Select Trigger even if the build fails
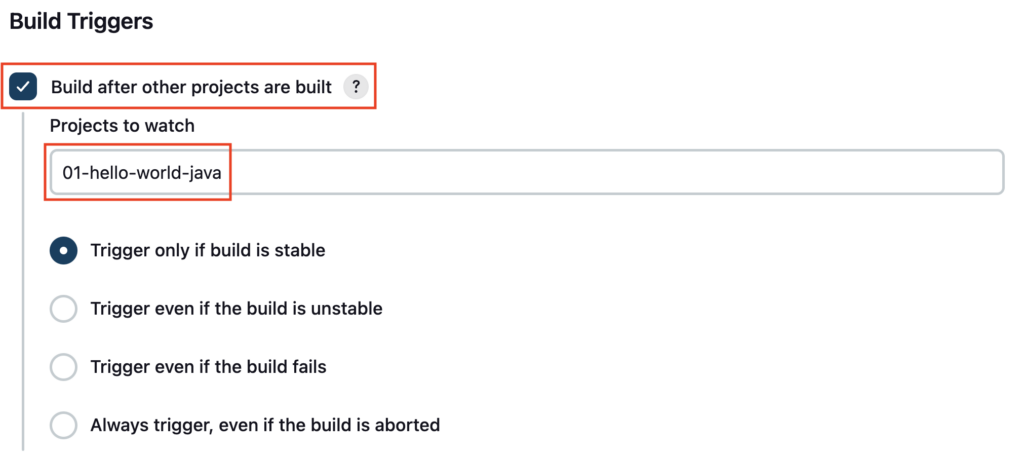 63,367
